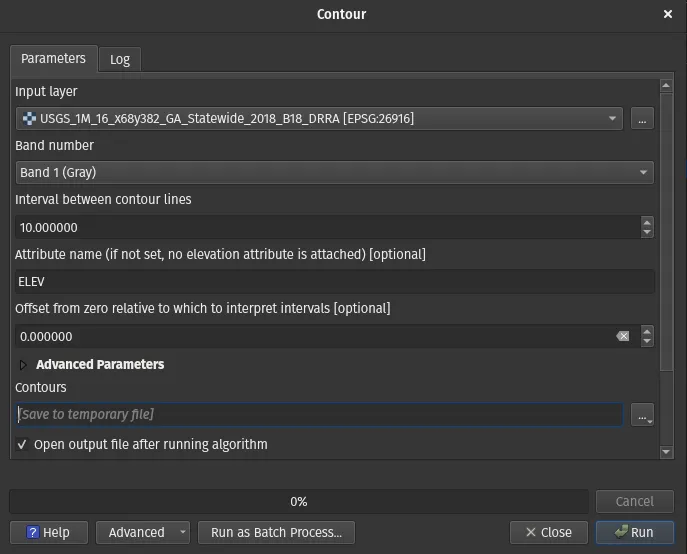Decrease the contour interval with the down arrow
Viewport: 687px width, 554px height.
[x=647, y=233]
